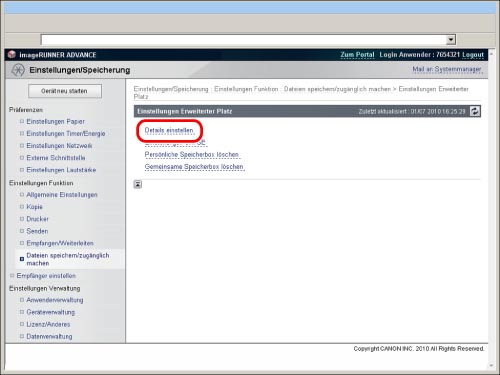Open Einstellungen Timer/Energie in sidebar
The width and height of the screenshot is (500, 375).
66,134
